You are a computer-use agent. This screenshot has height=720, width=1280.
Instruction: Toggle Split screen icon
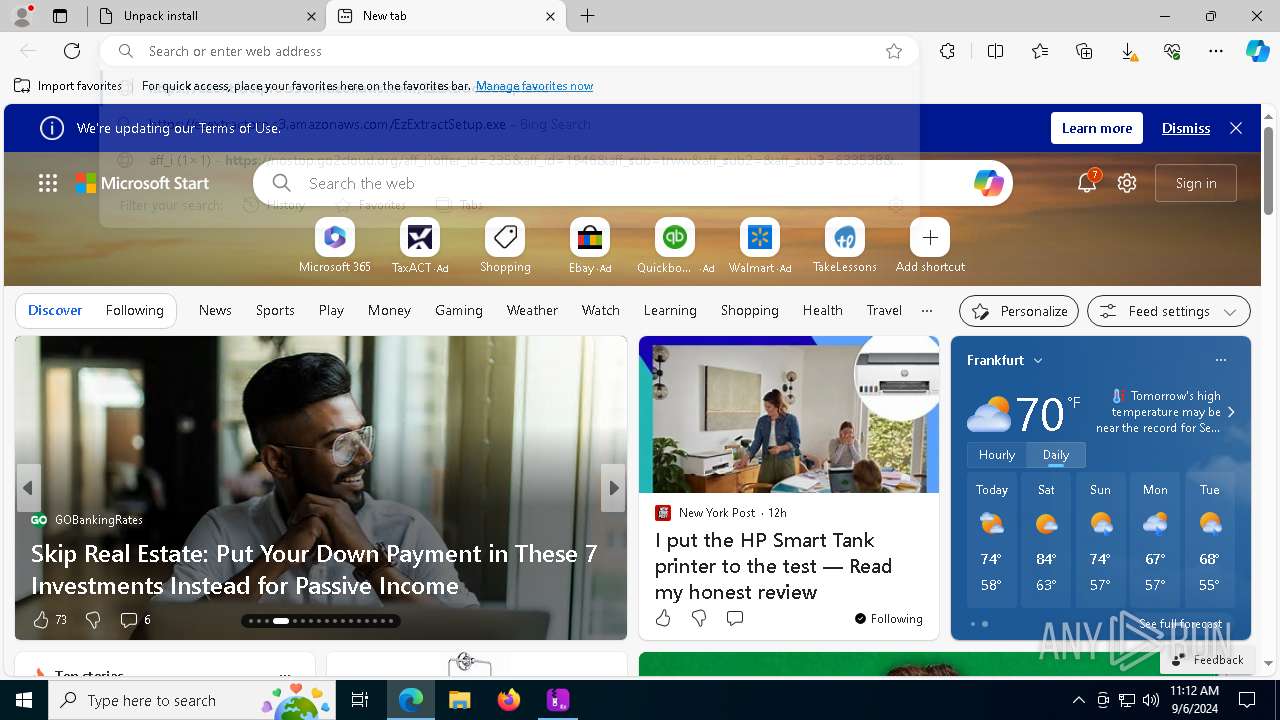(995, 51)
